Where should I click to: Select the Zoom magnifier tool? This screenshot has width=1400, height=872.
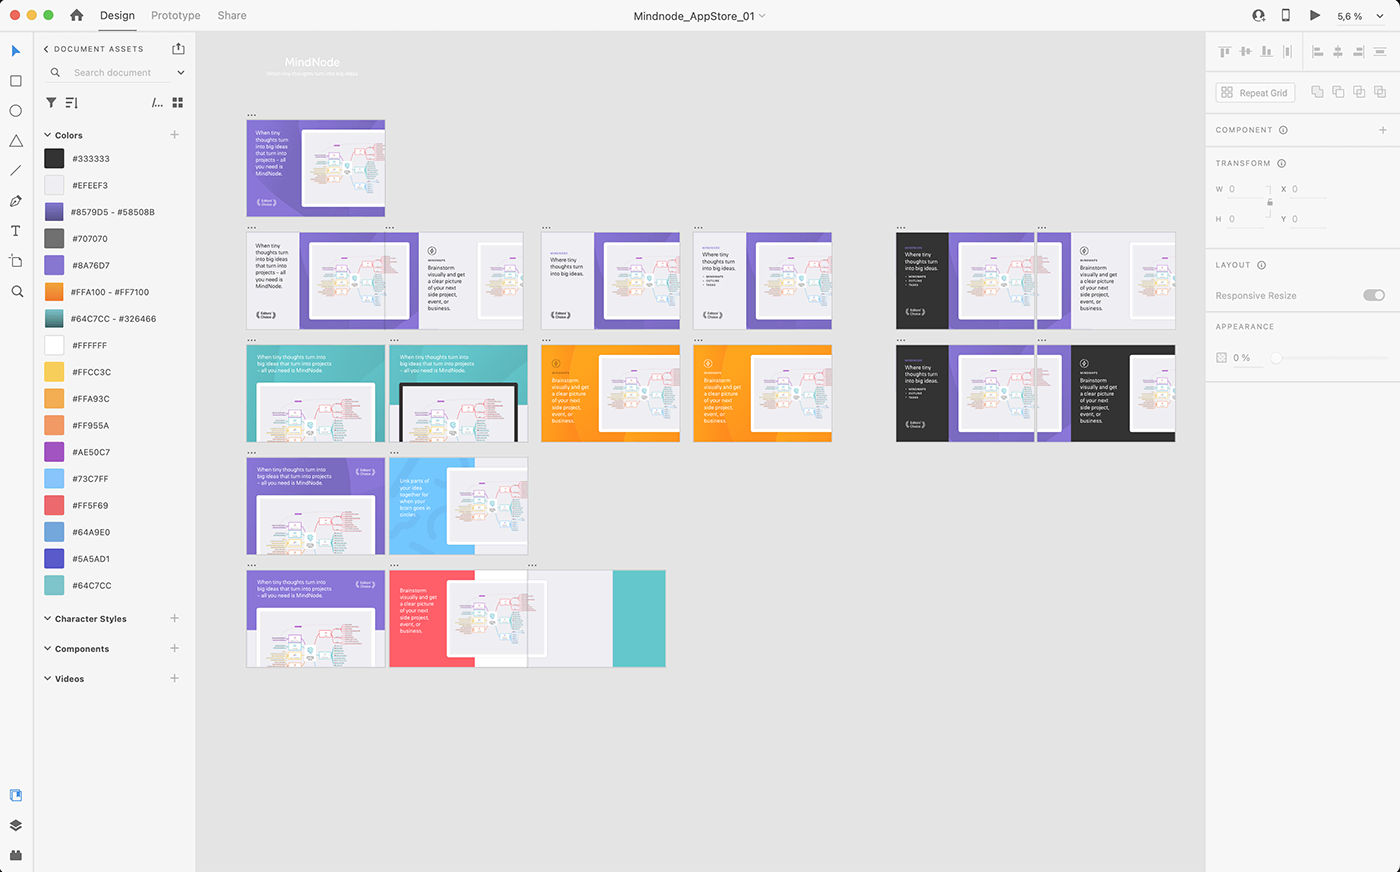pyautogui.click(x=16, y=291)
